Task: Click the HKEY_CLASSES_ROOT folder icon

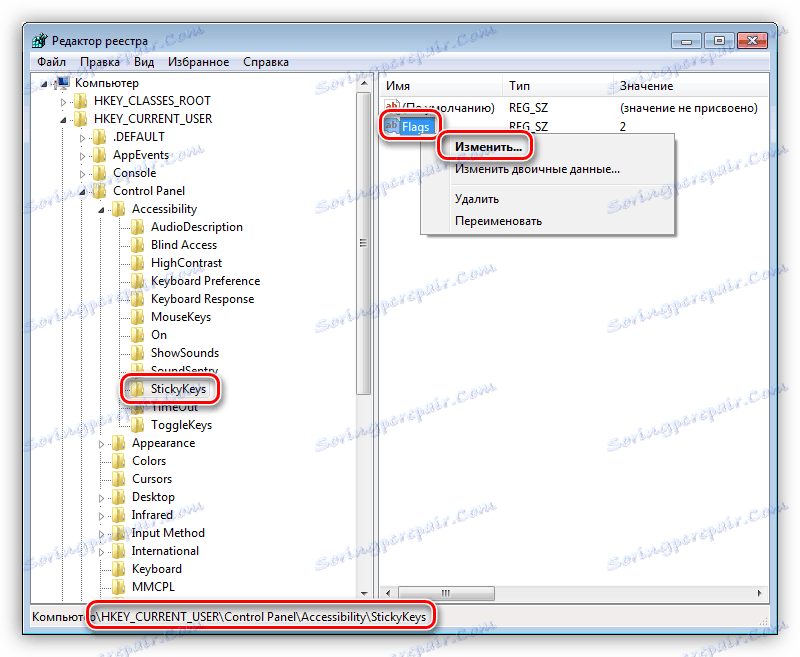Action: point(81,101)
